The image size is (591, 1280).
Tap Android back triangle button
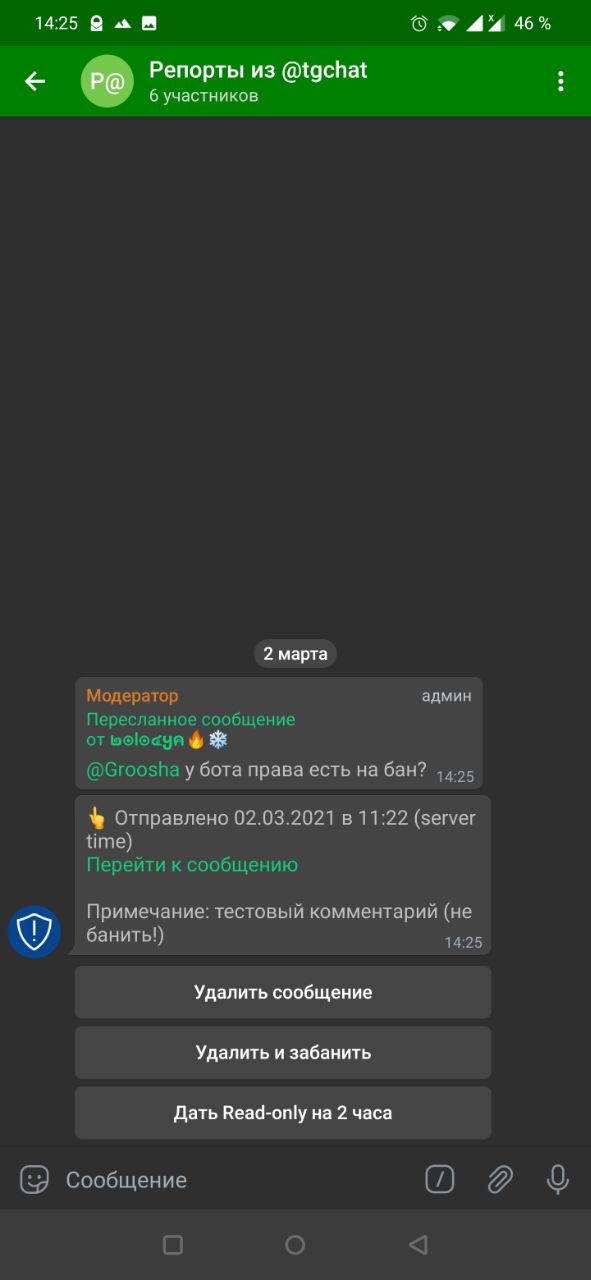418,1245
